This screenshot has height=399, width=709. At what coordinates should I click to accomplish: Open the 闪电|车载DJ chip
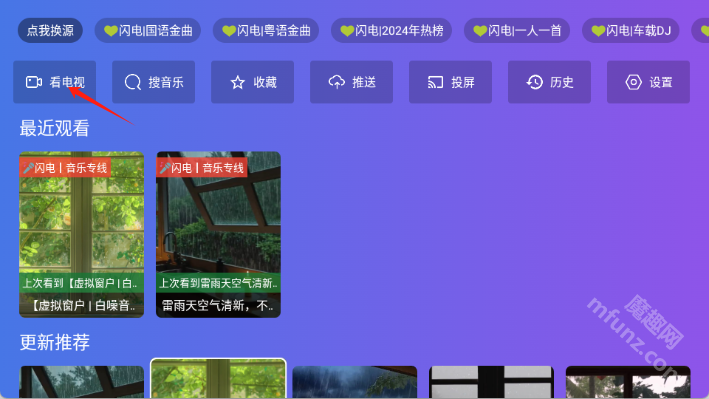631,30
